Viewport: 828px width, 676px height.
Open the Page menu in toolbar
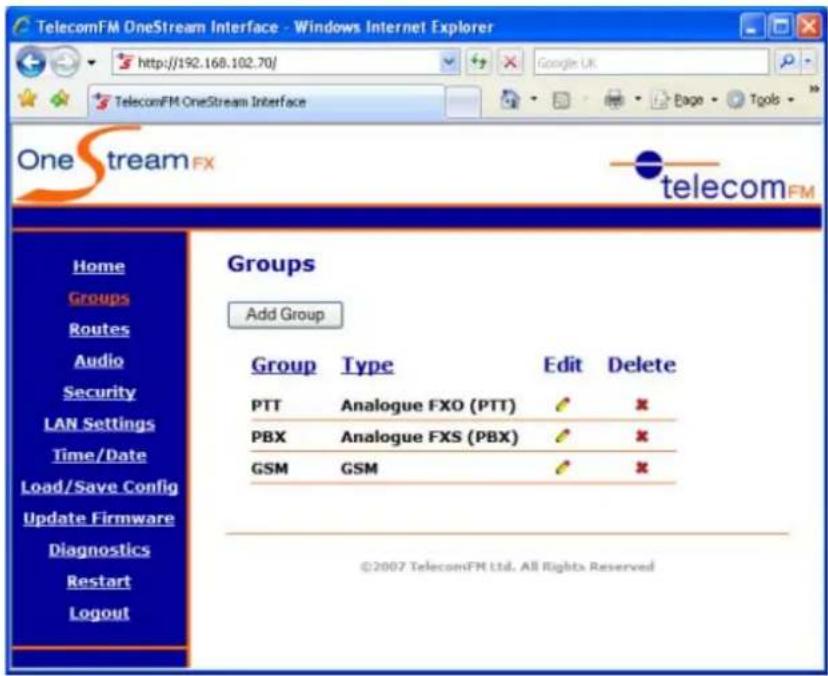click(x=684, y=100)
